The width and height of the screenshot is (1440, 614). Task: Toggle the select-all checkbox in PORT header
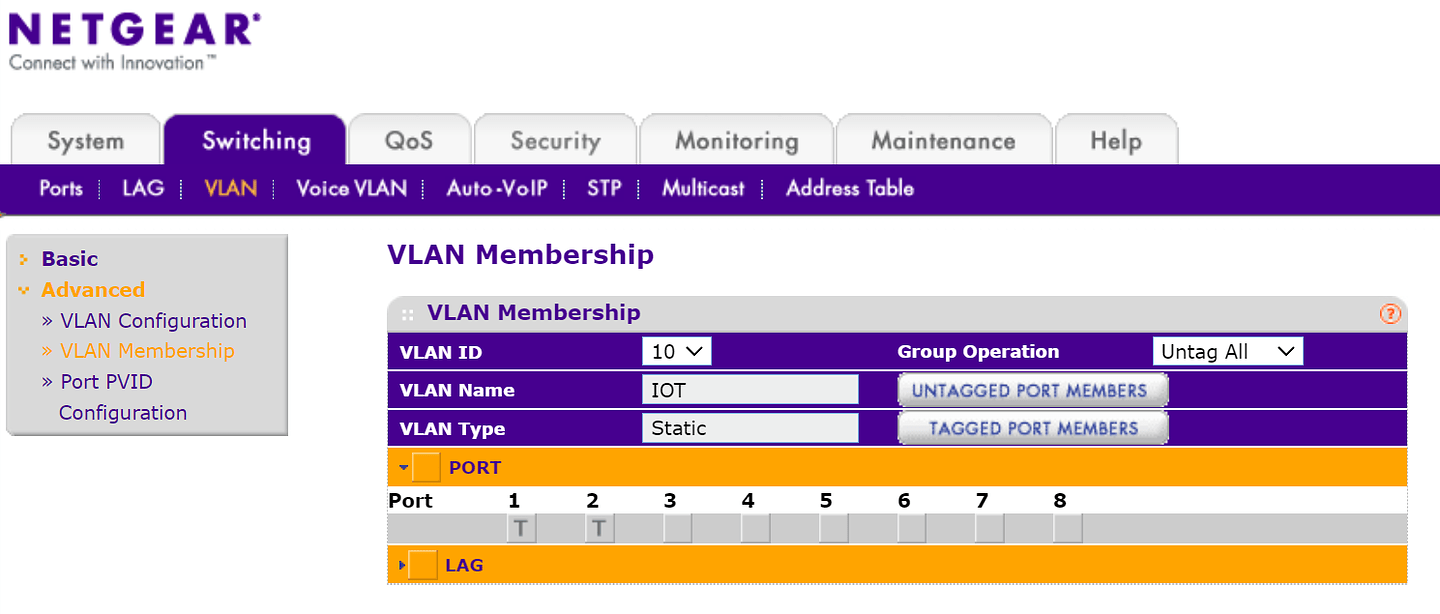coord(425,466)
